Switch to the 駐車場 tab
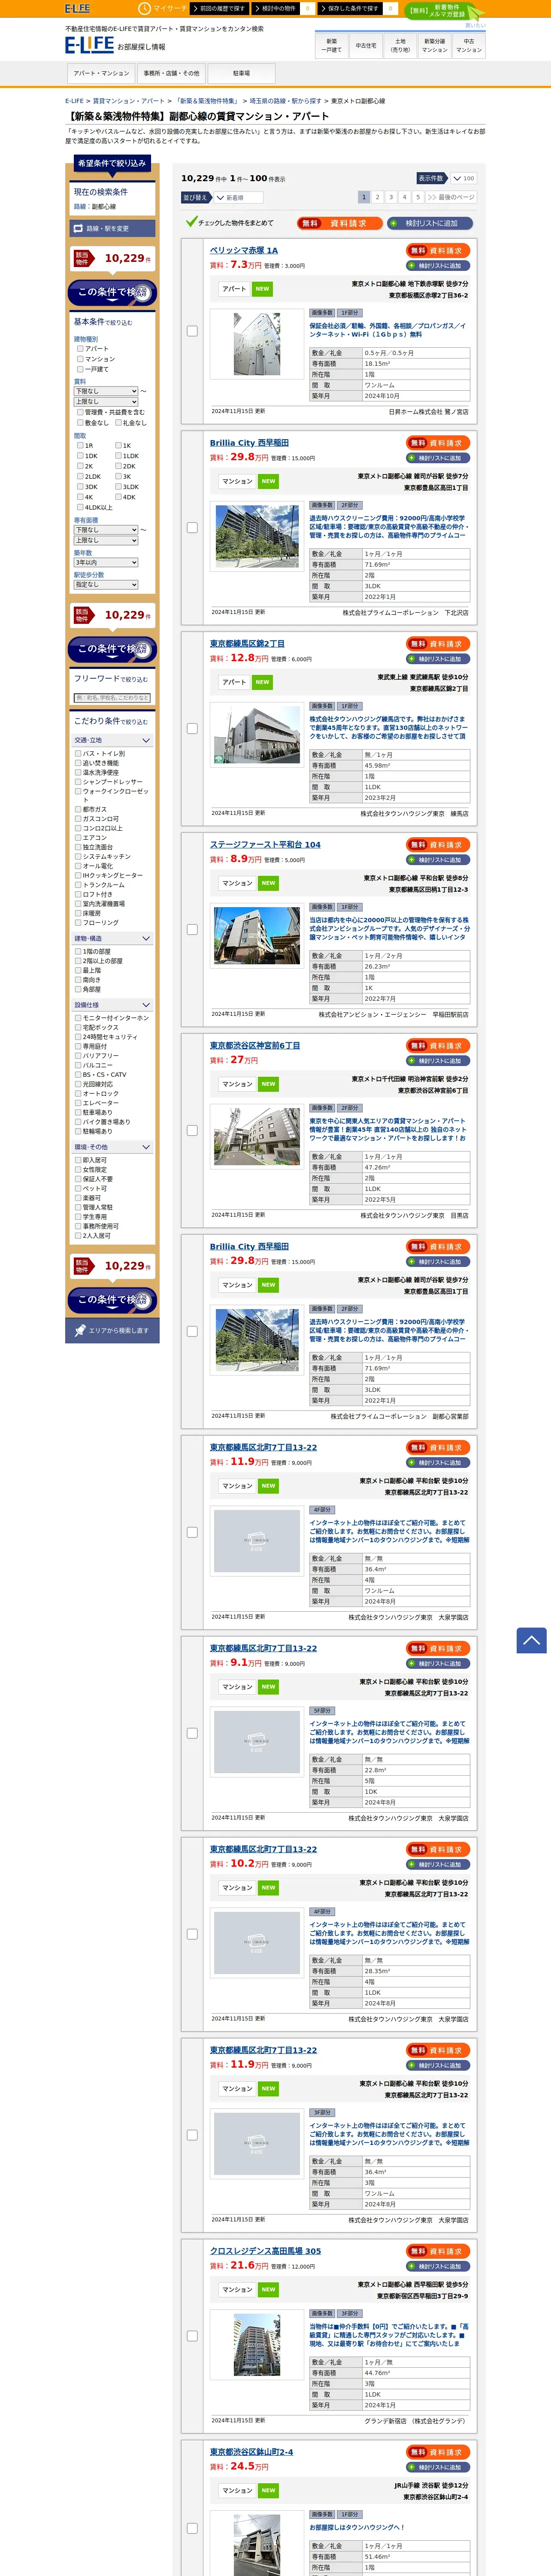 click(x=241, y=73)
